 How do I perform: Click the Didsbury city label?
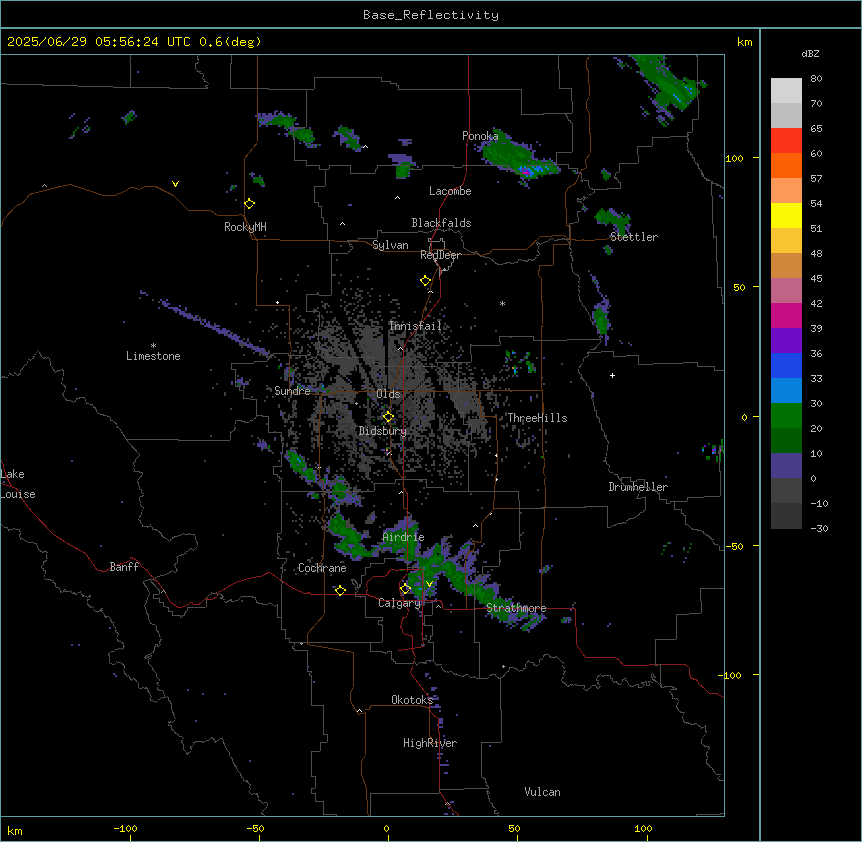(383, 431)
